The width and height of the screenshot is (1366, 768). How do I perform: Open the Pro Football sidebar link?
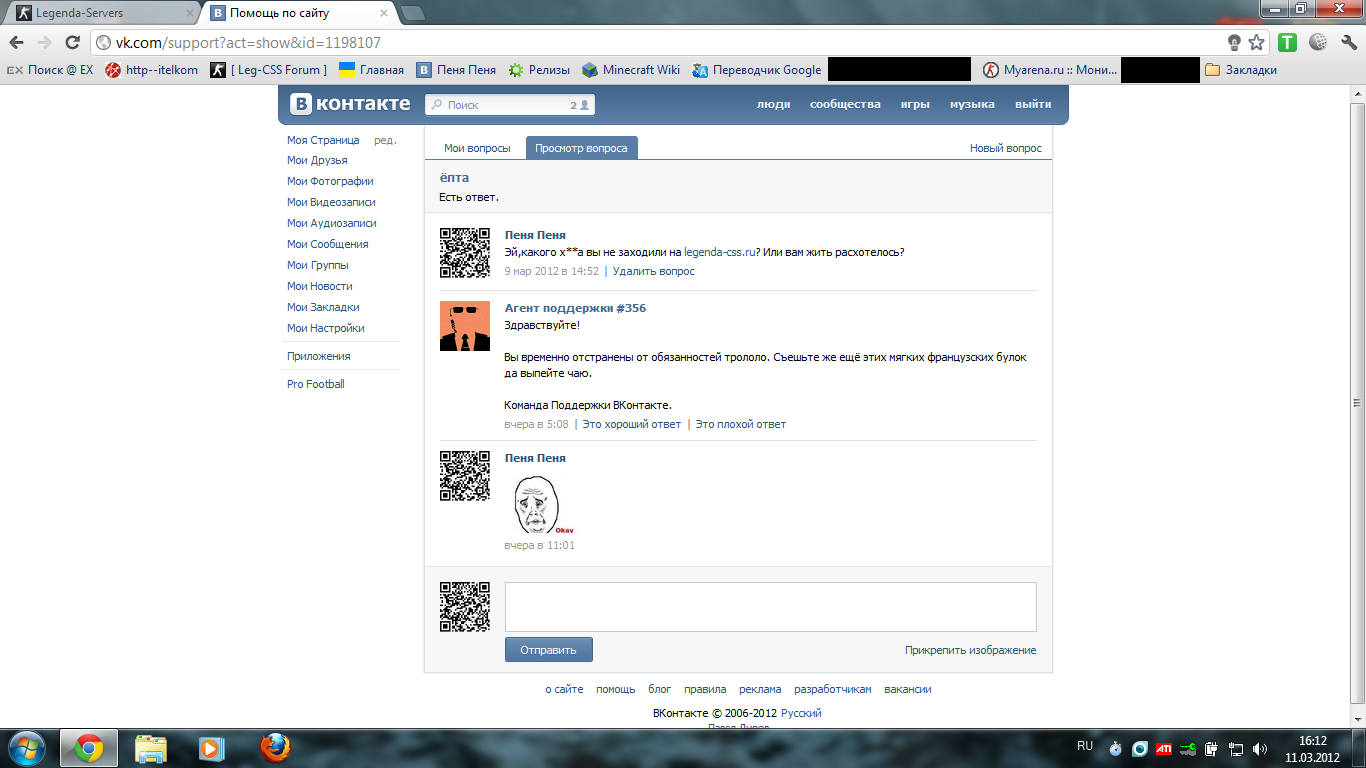tap(315, 384)
